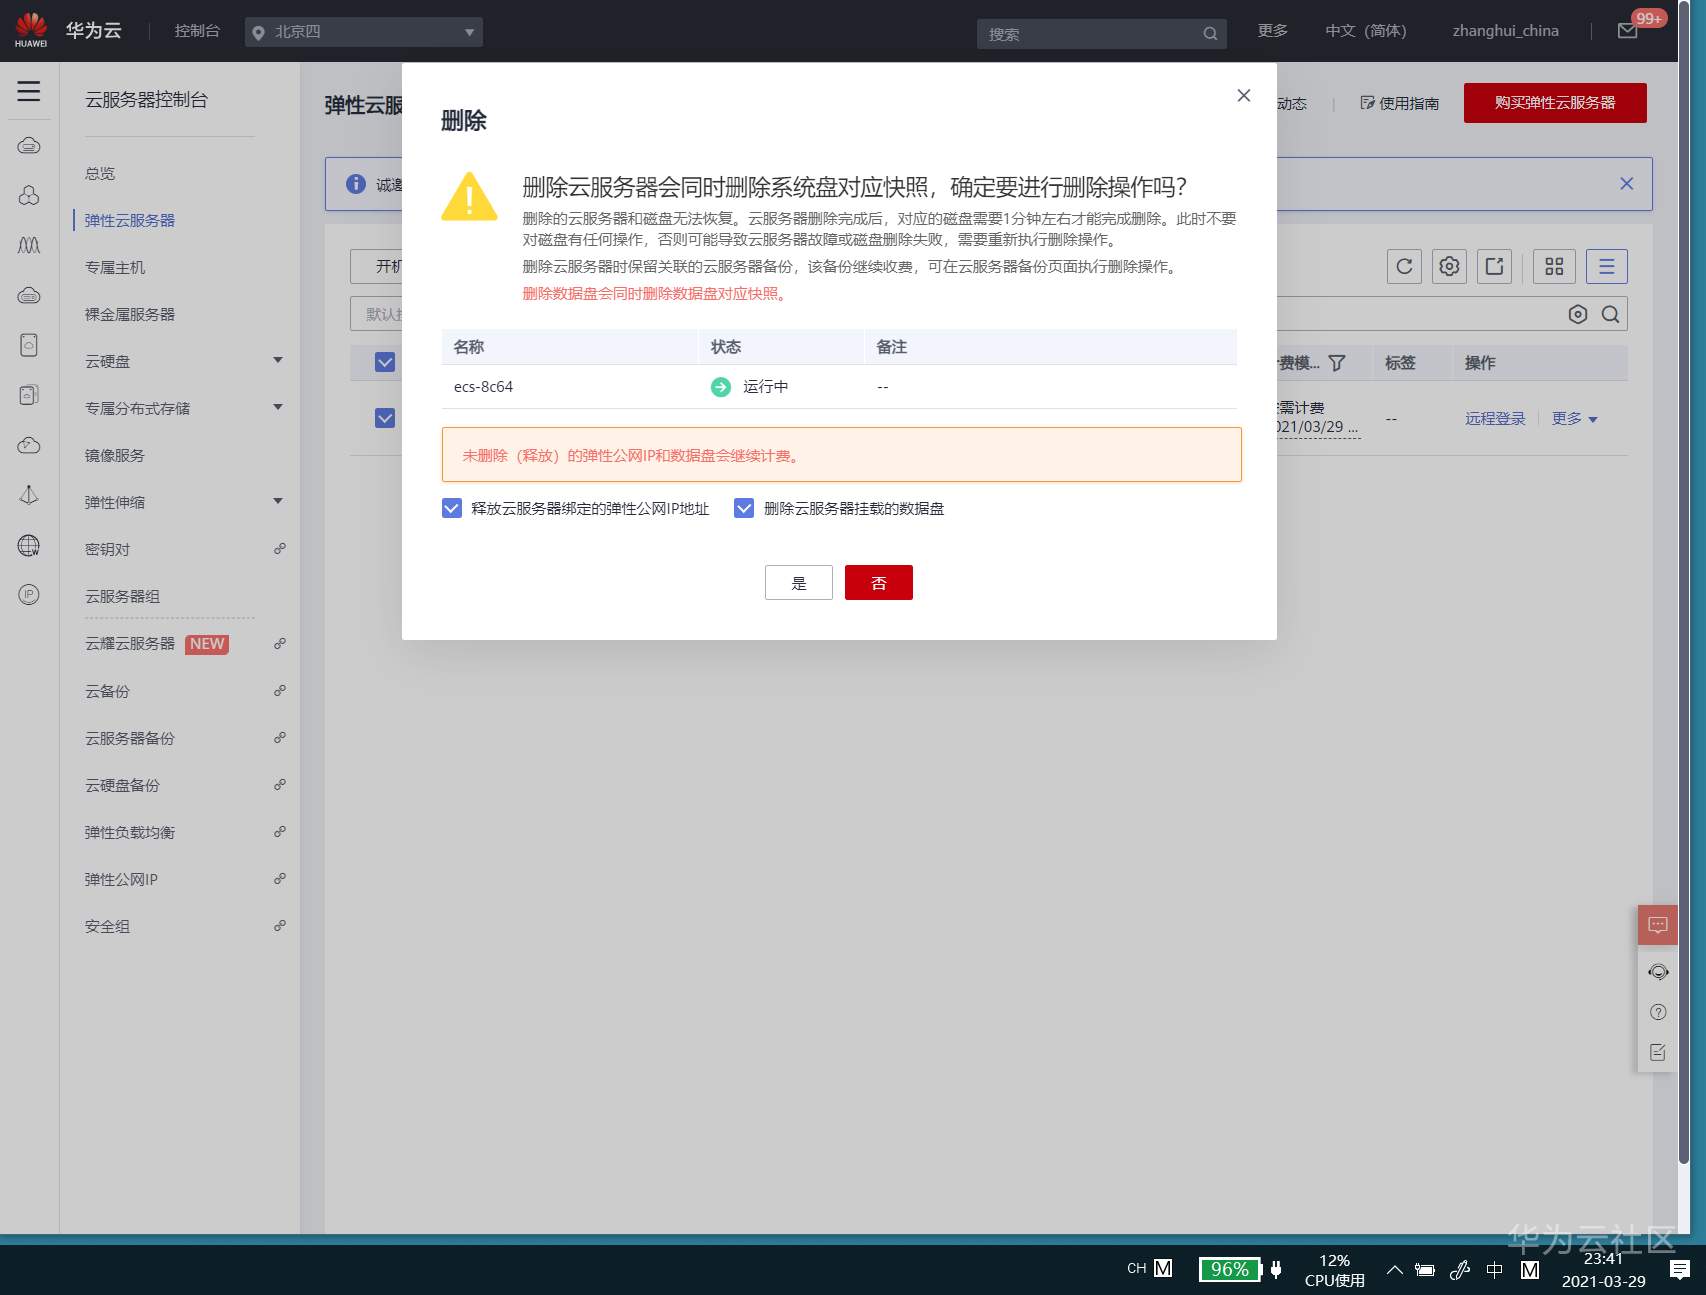Click 购买弹性云服务器 button
This screenshot has width=1706, height=1295.
point(1555,103)
